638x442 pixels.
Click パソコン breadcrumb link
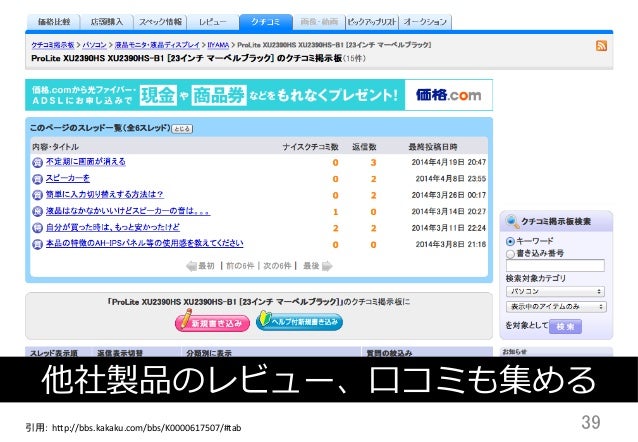tap(94, 45)
